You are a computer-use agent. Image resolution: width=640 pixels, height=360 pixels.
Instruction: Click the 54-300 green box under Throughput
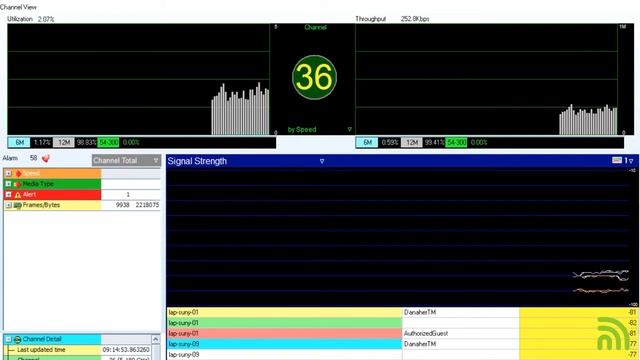pos(456,142)
